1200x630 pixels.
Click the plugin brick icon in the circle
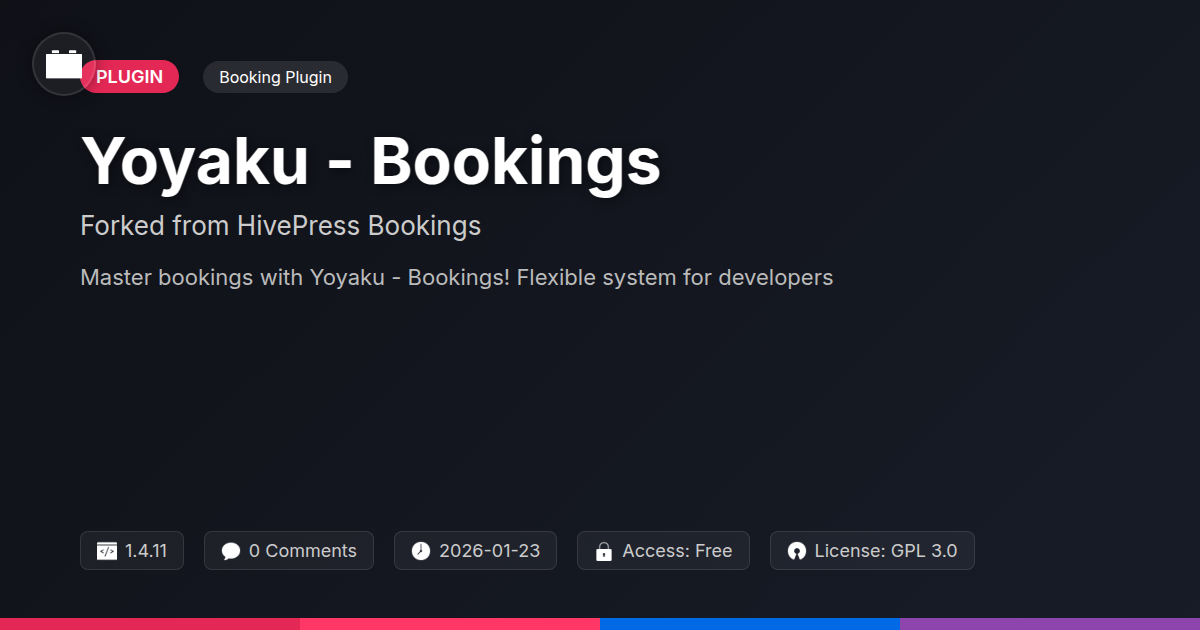coord(64,64)
